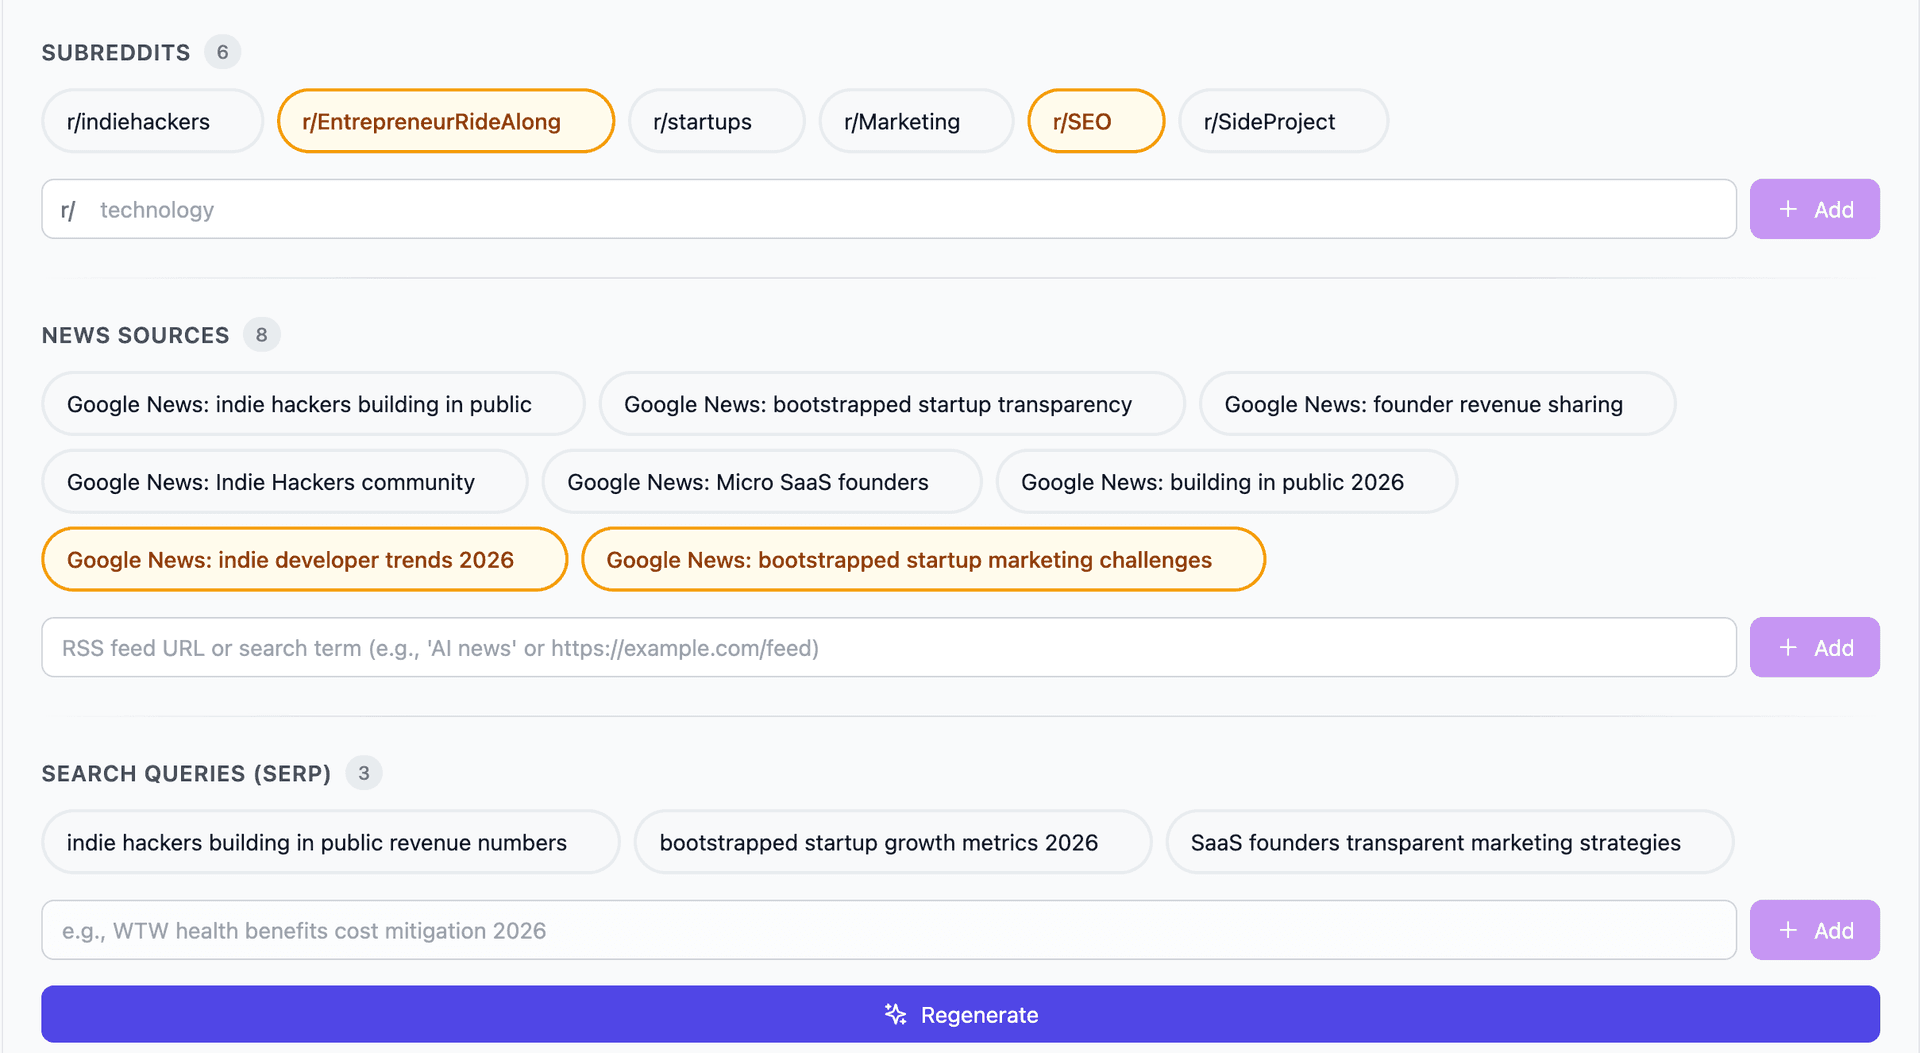This screenshot has width=1920, height=1053.
Task: Click the r/ prefix icon in the subreddit field
Action: point(68,209)
